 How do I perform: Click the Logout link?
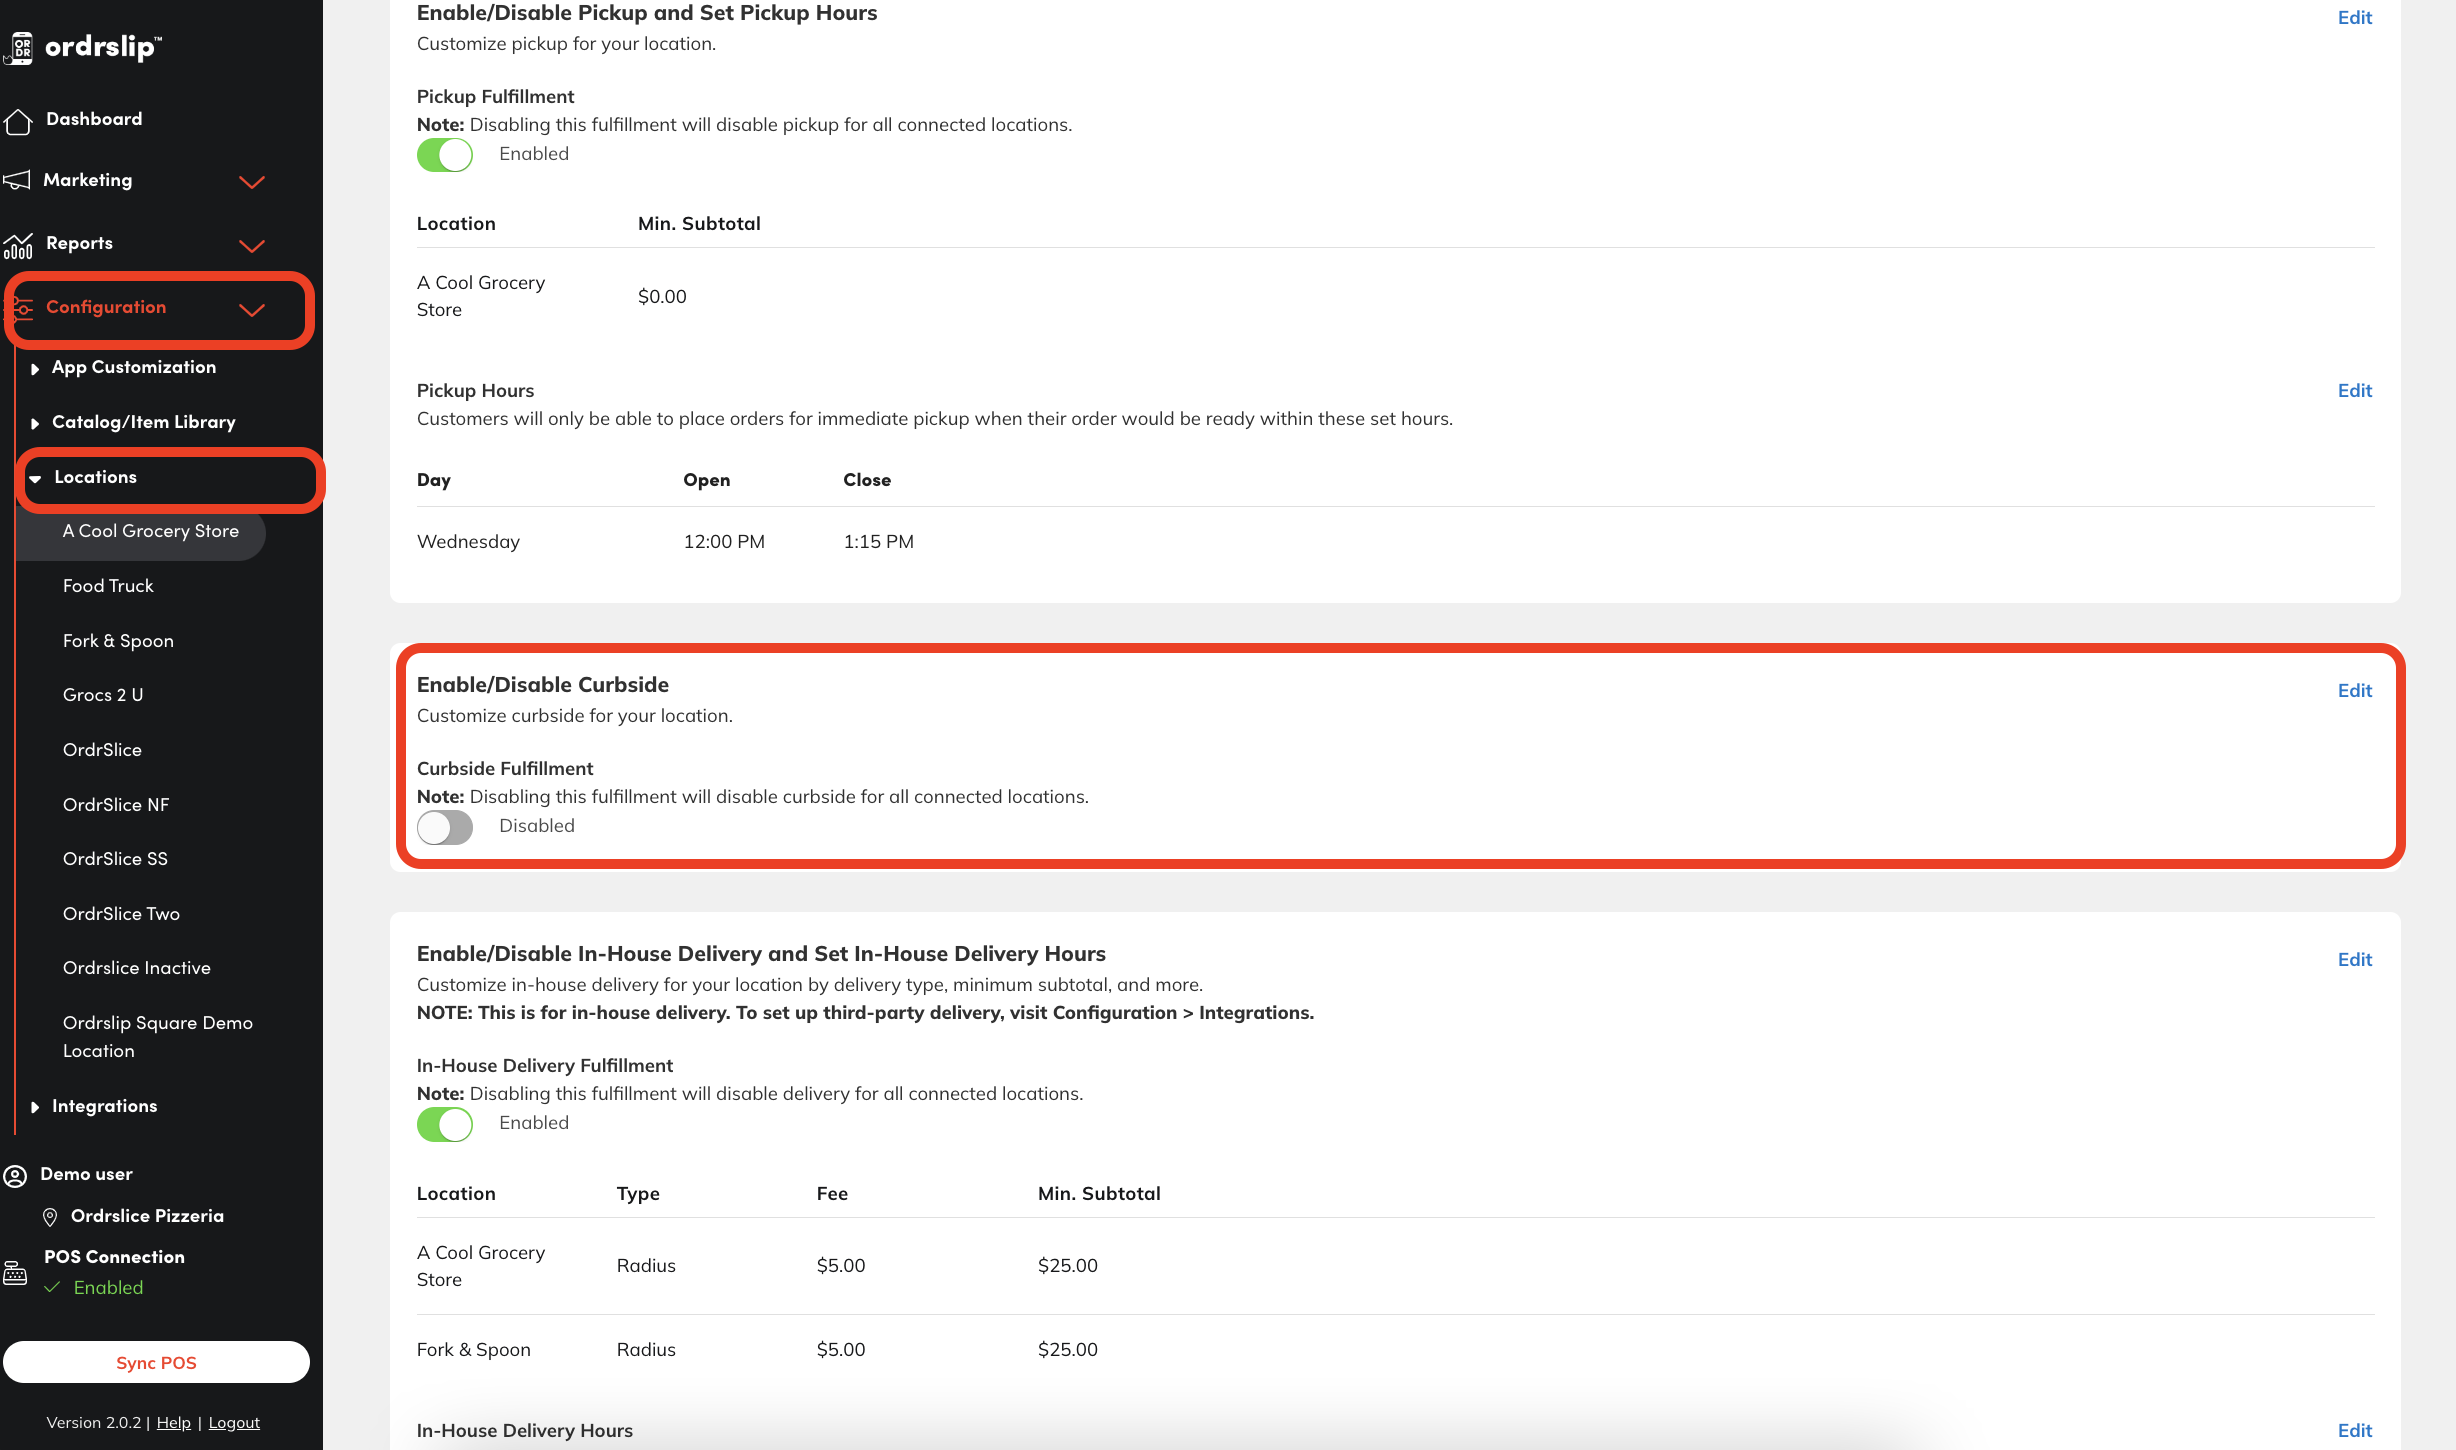pos(234,1423)
